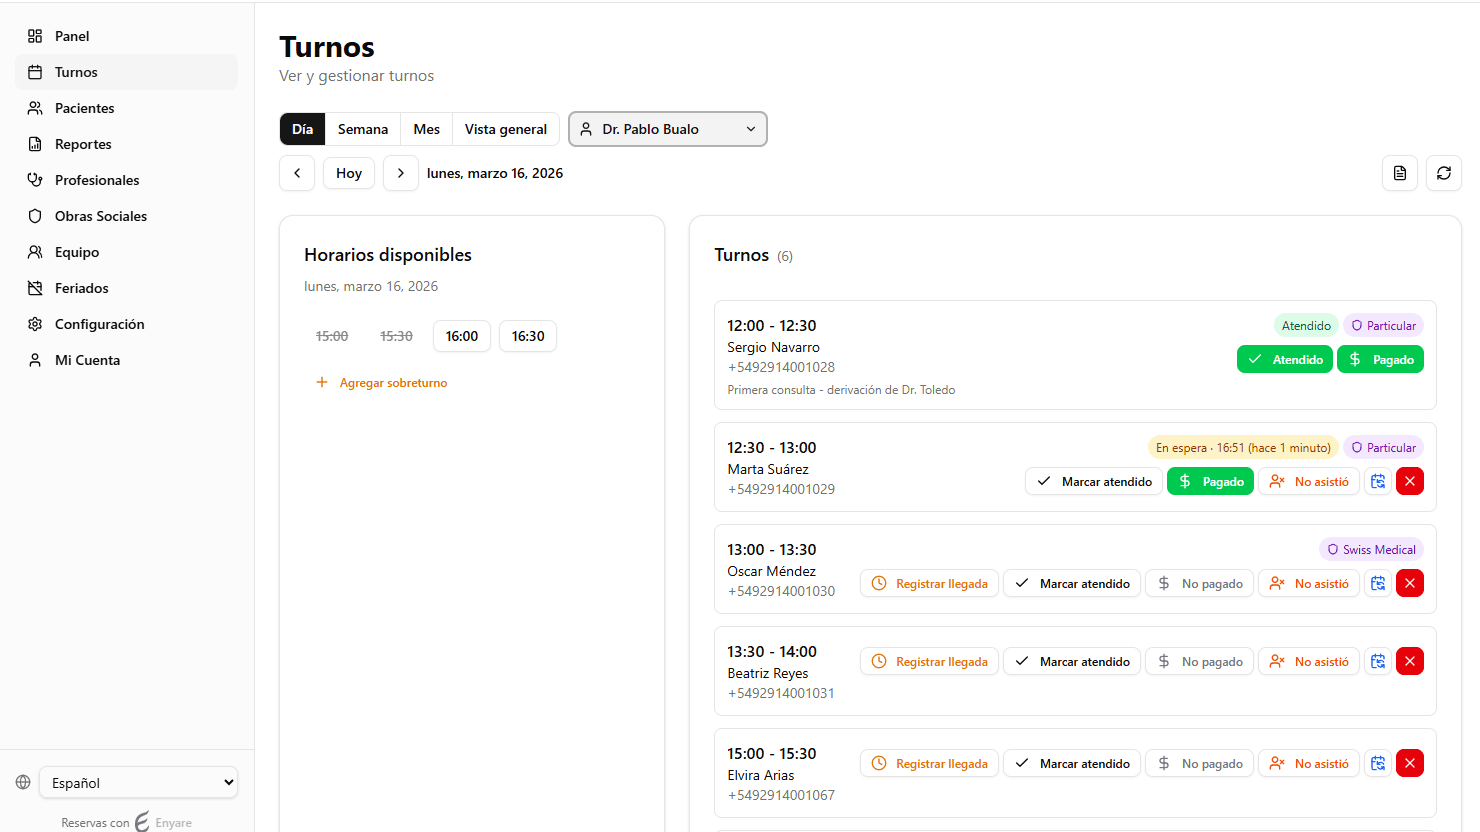Toggle payment status for Beatriz Reyes to paid
This screenshot has width=1480, height=832.
(1199, 661)
